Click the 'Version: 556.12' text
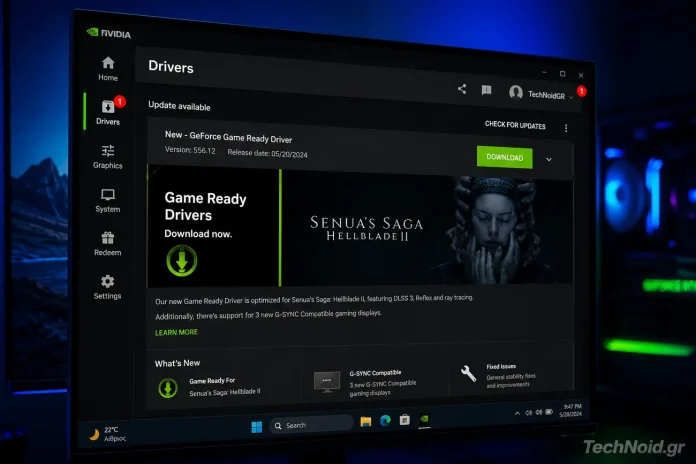 tap(190, 150)
